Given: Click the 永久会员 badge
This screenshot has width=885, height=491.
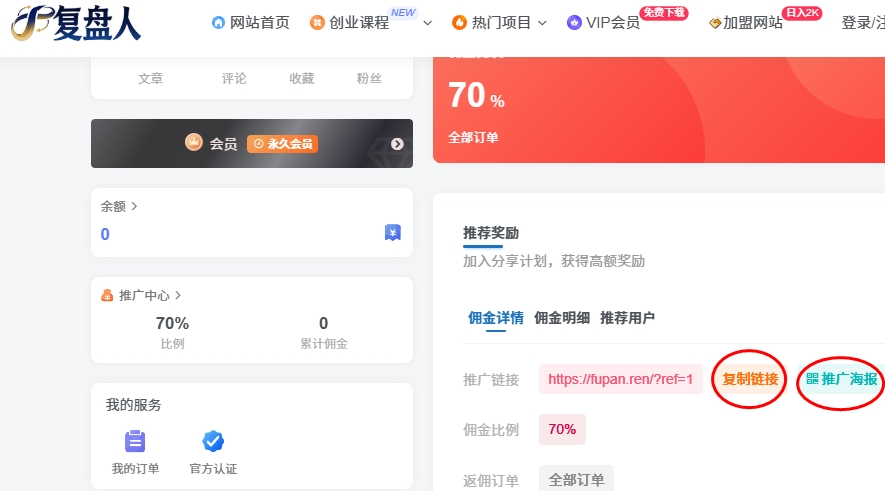Looking at the screenshot, I should tap(281, 144).
